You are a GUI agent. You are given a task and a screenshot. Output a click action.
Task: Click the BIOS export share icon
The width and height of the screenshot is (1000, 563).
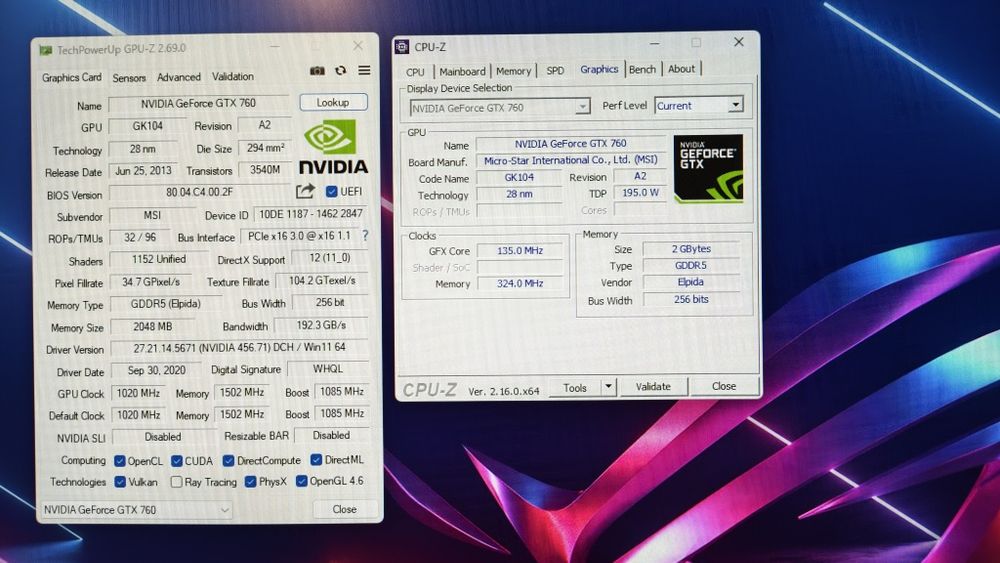click(x=305, y=191)
